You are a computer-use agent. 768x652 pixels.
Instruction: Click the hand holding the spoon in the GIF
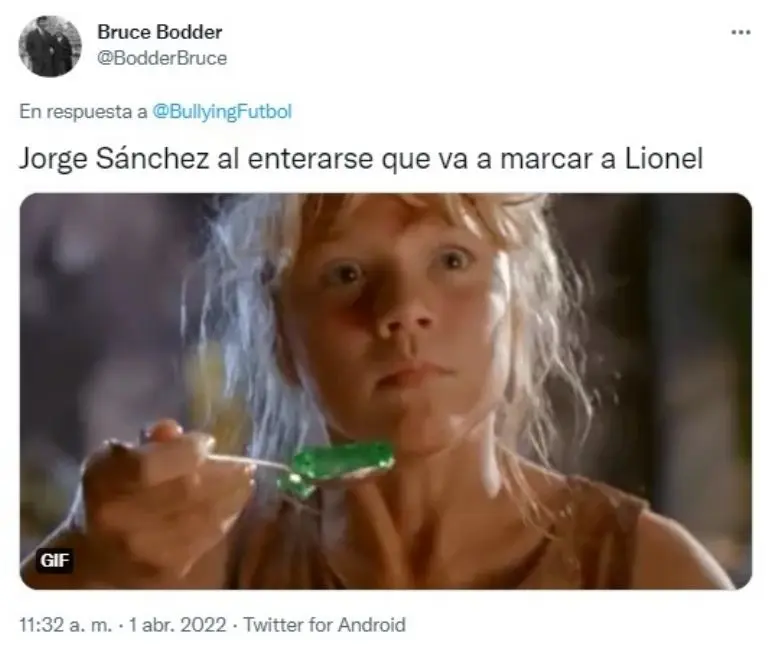tap(162, 485)
